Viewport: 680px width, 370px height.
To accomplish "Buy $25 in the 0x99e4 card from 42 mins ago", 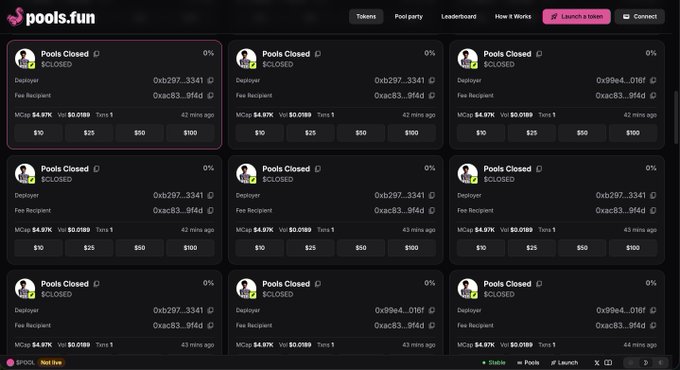I will (532, 133).
